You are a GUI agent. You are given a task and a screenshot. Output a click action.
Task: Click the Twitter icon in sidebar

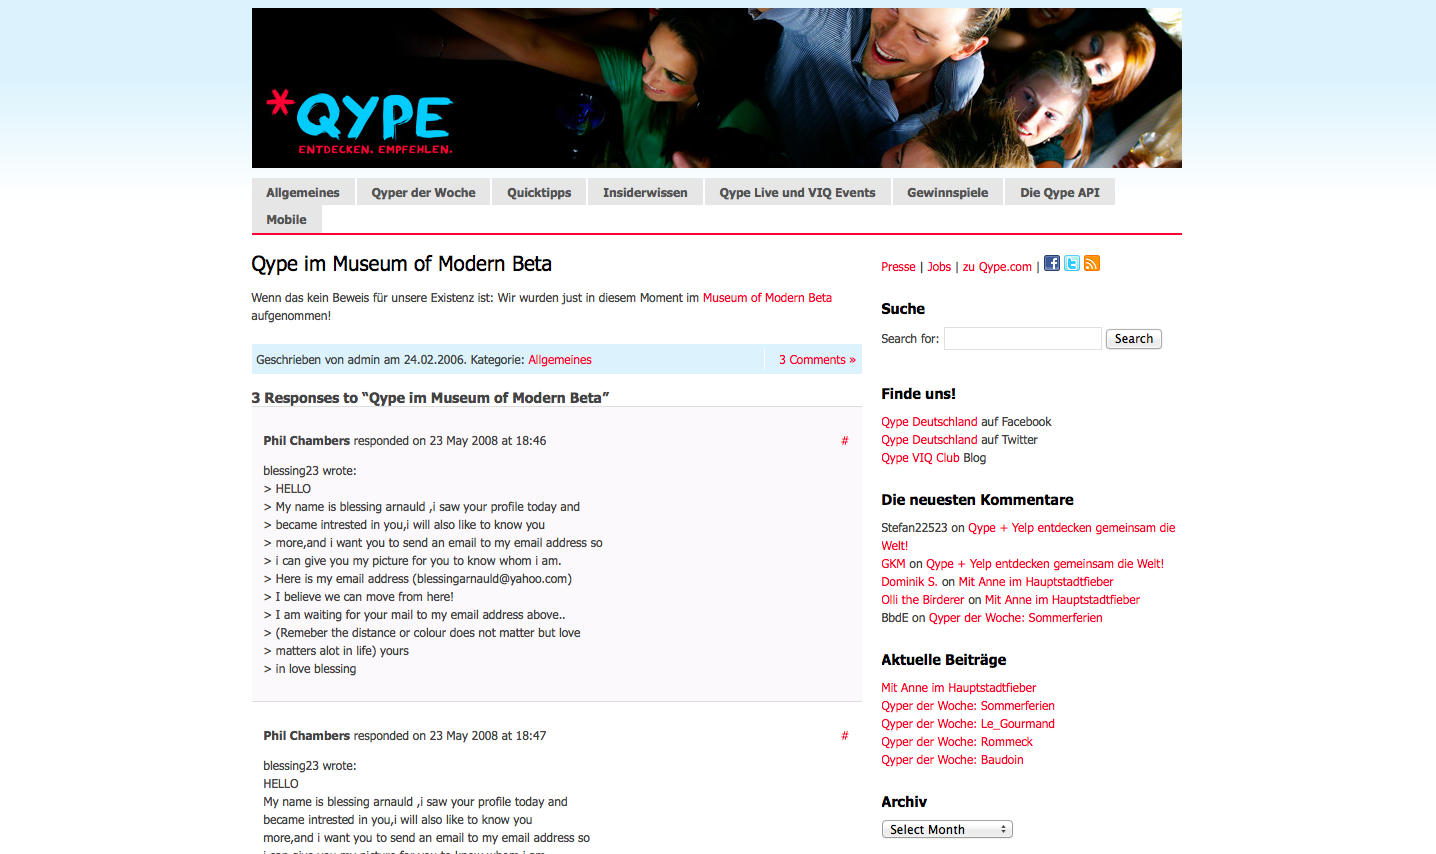[1071, 263]
